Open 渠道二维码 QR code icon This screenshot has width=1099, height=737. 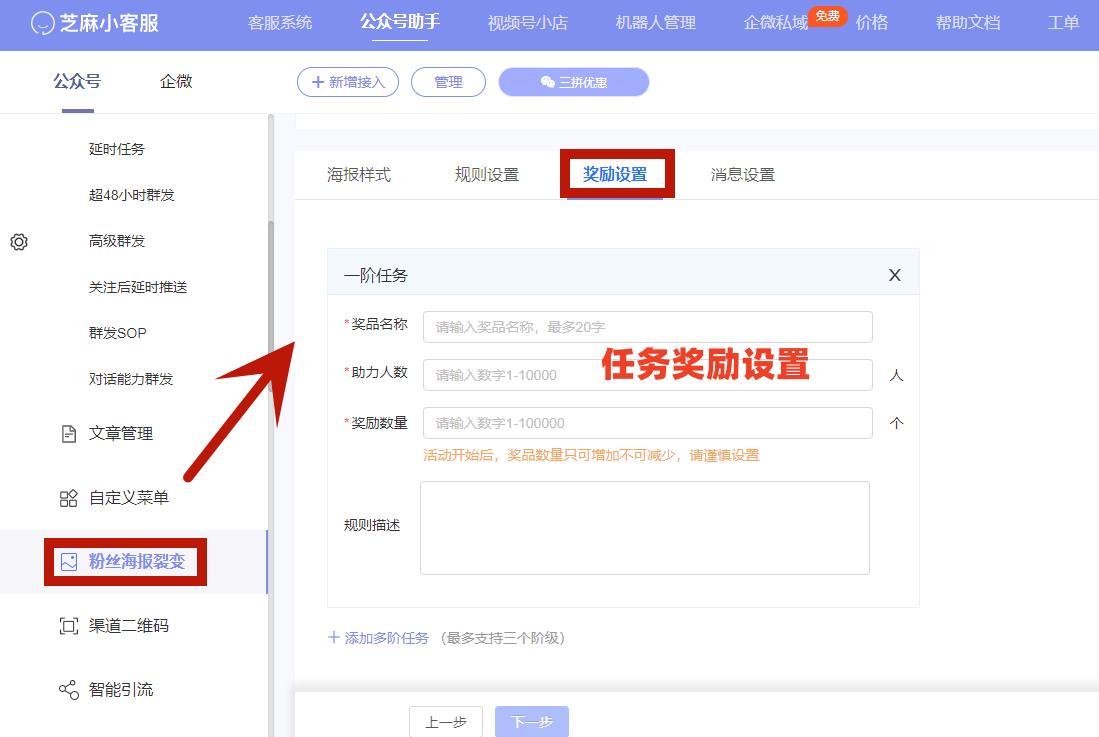68,625
